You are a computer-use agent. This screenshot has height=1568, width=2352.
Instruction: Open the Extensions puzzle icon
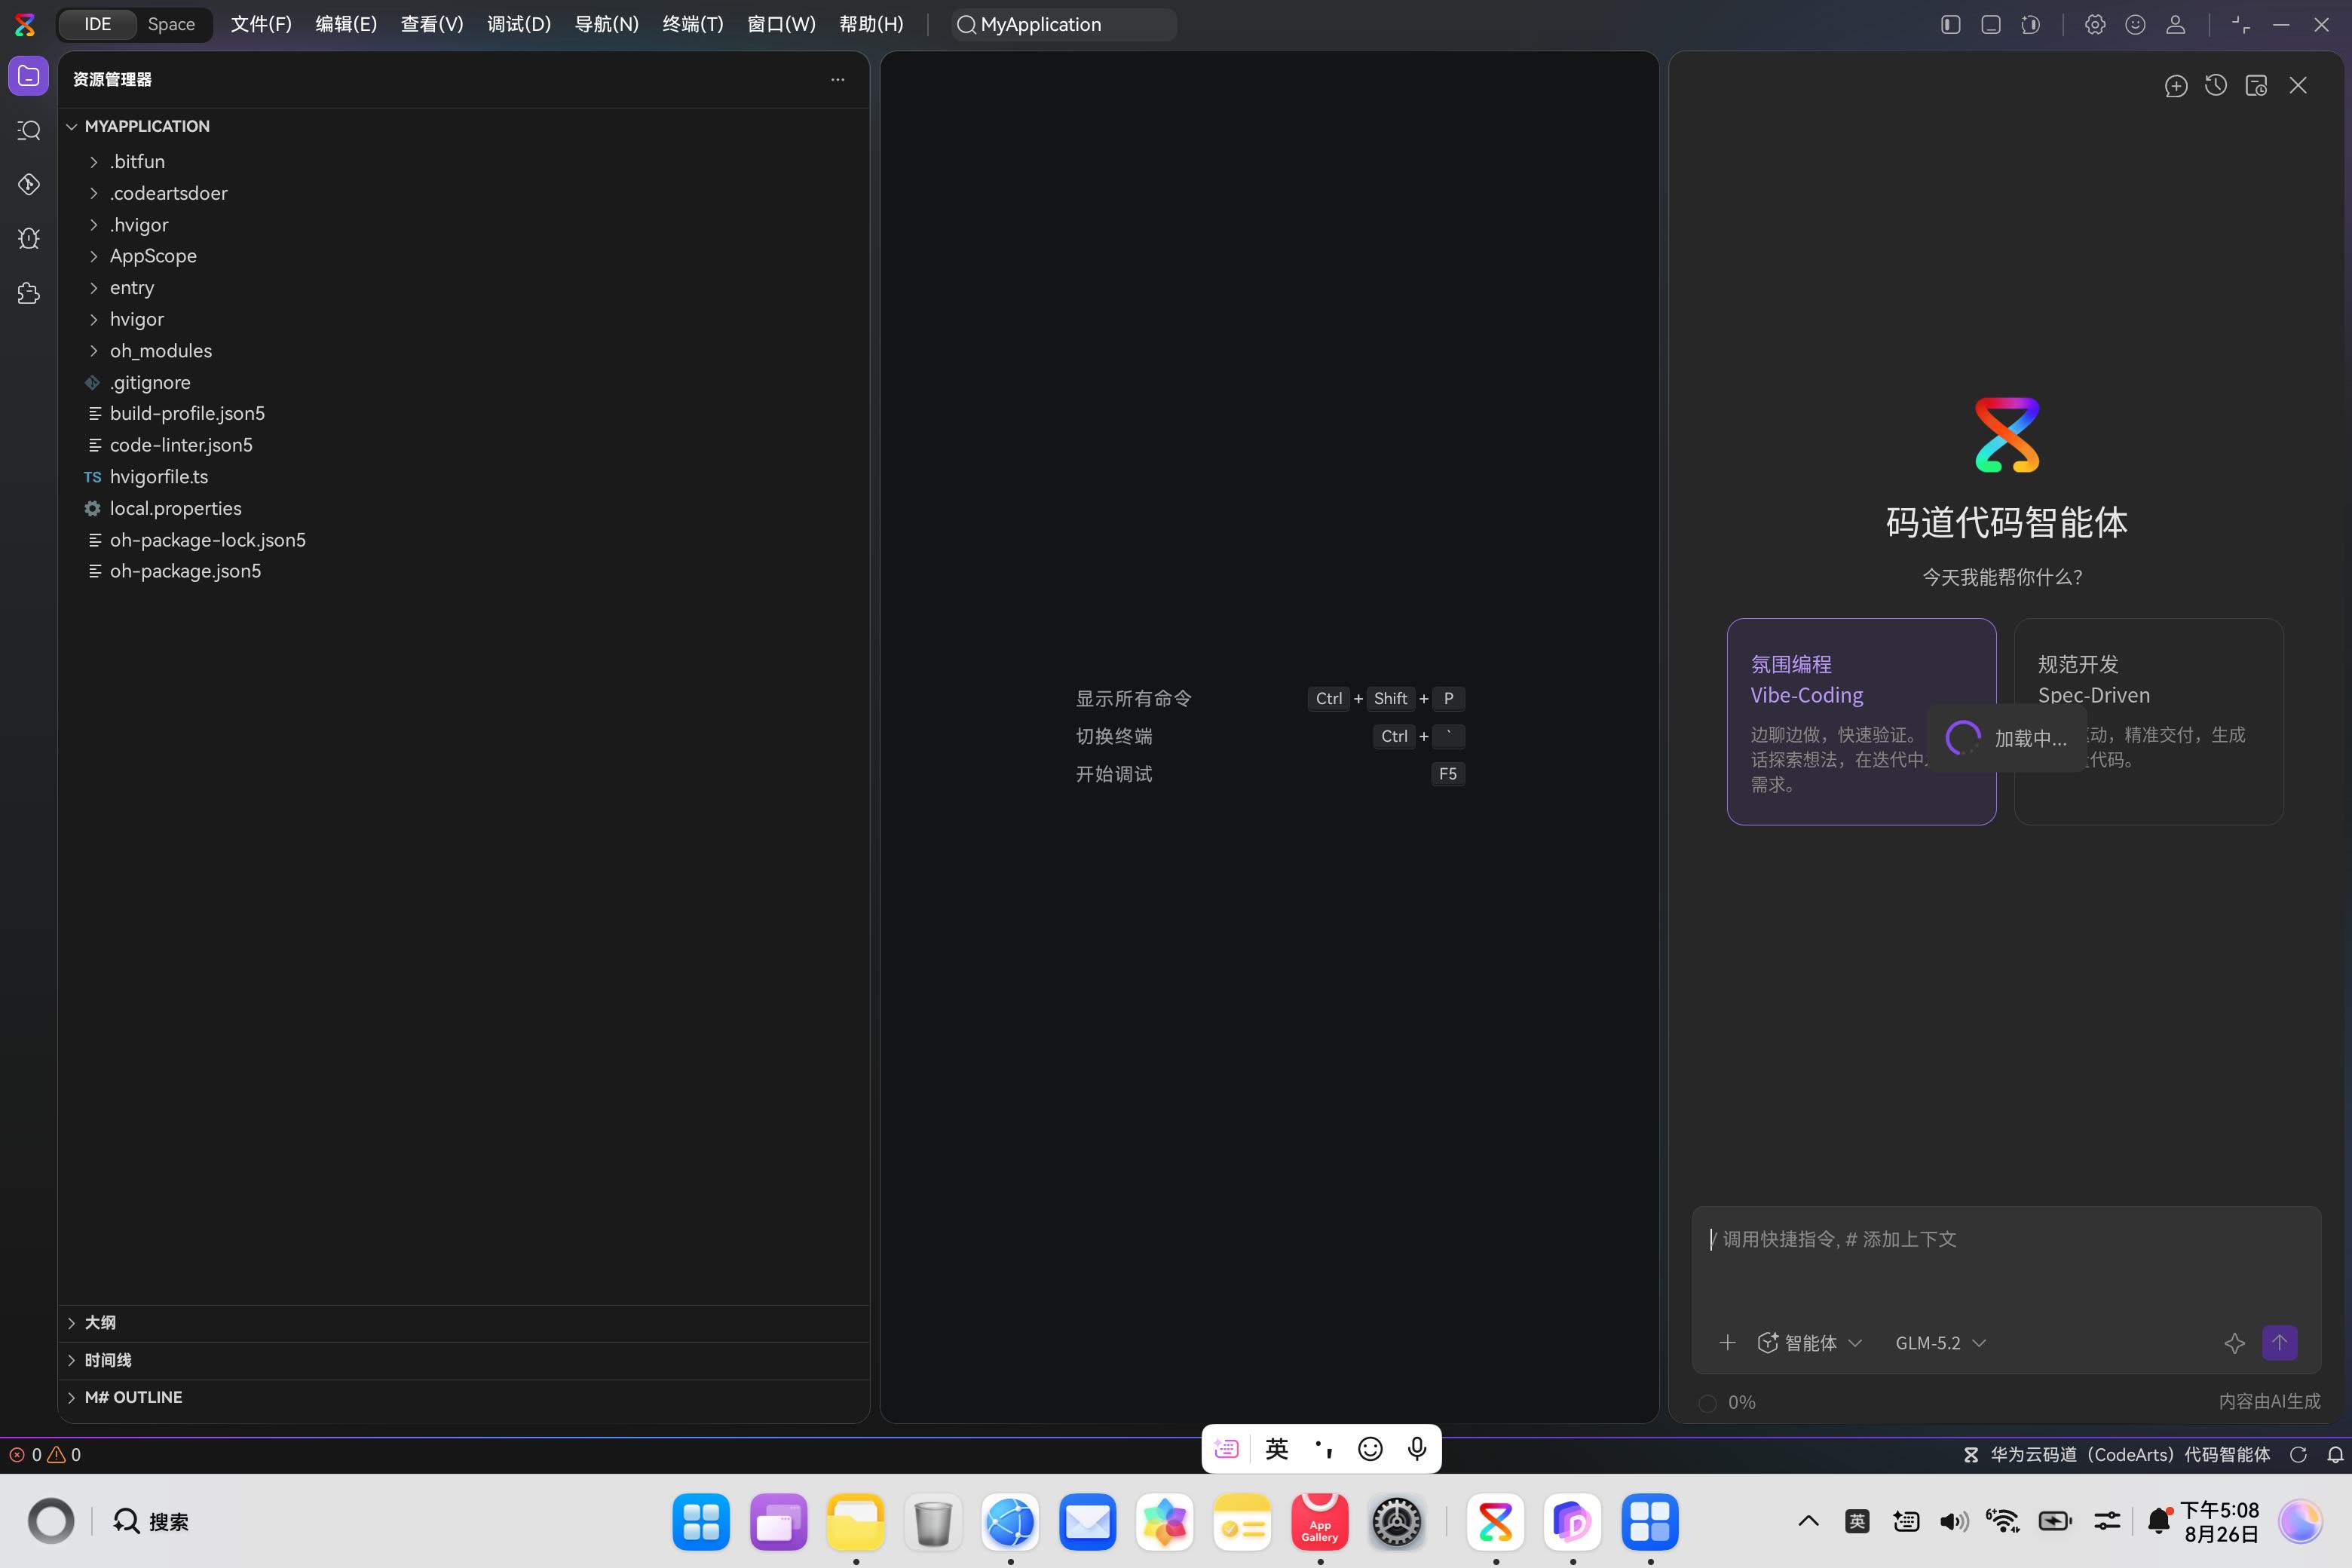click(28, 293)
